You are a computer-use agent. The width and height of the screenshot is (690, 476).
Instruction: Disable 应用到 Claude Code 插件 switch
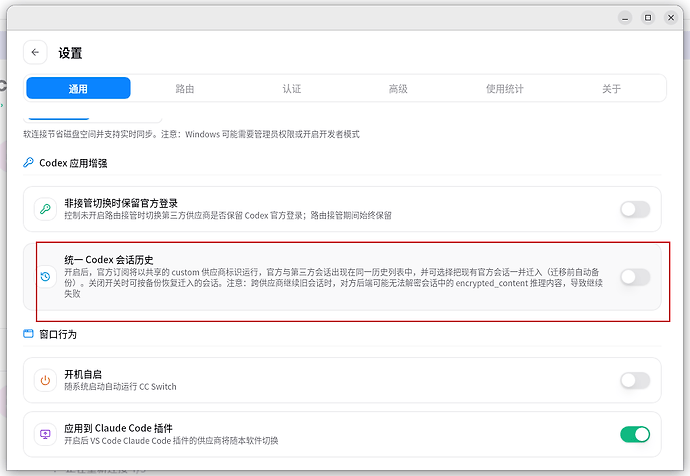[635, 434]
